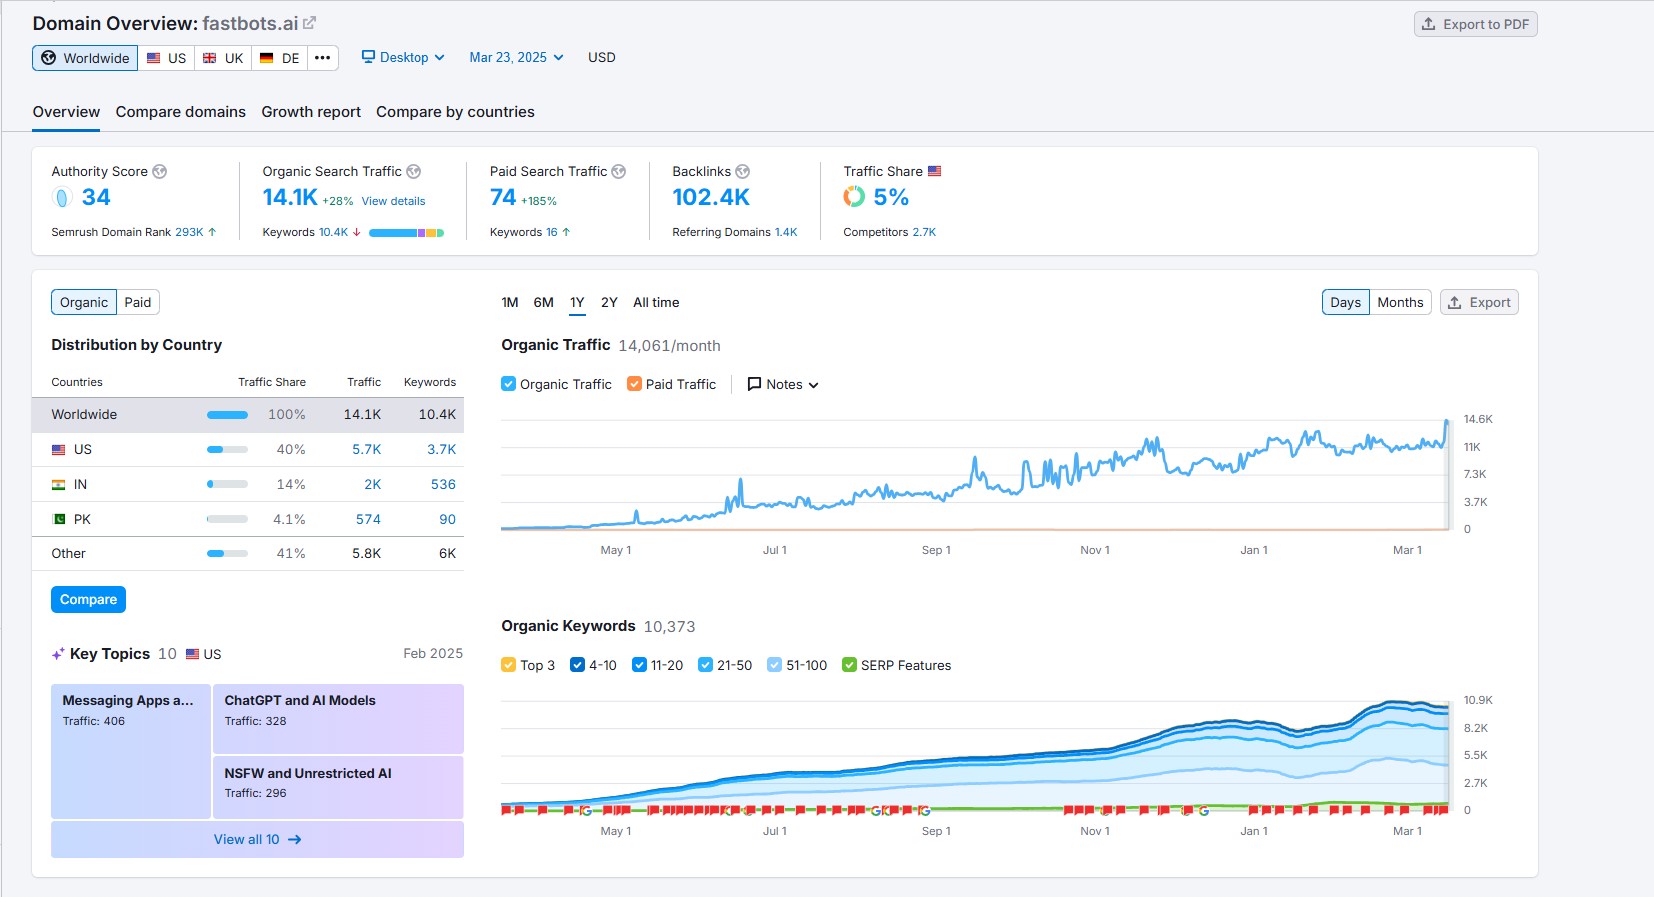Click Paid Search Keywords 16 value
This screenshot has height=897, width=1654.
(552, 232)
